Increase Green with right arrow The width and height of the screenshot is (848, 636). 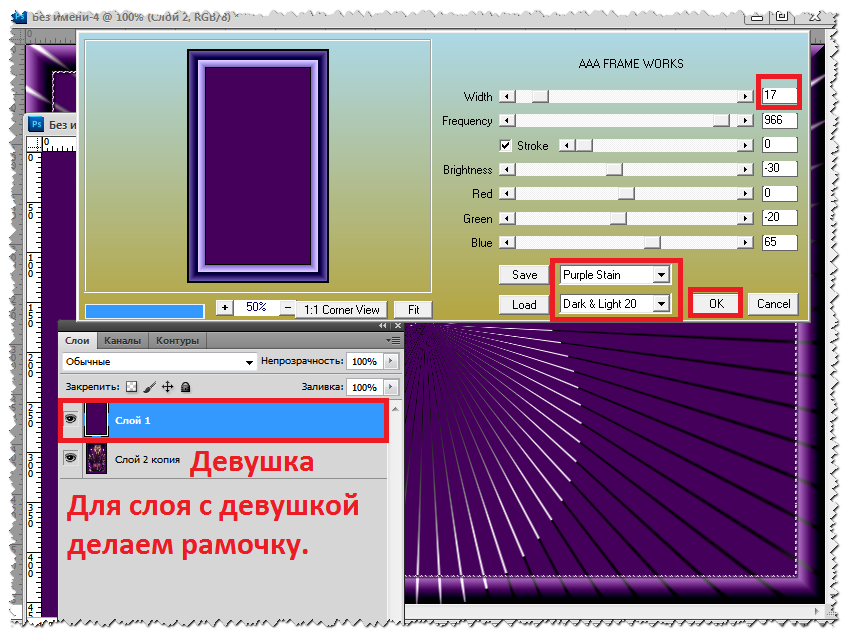745,218
